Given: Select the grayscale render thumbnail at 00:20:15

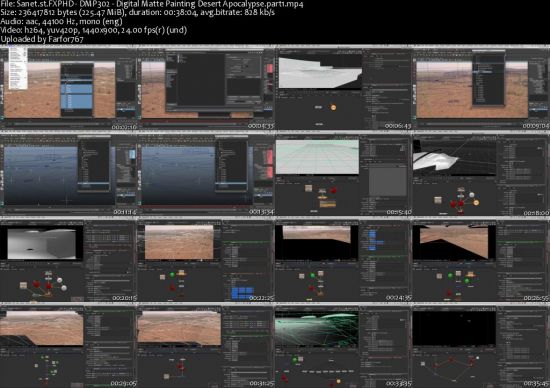Looking at the screenshot, I should tap(69, 260).
